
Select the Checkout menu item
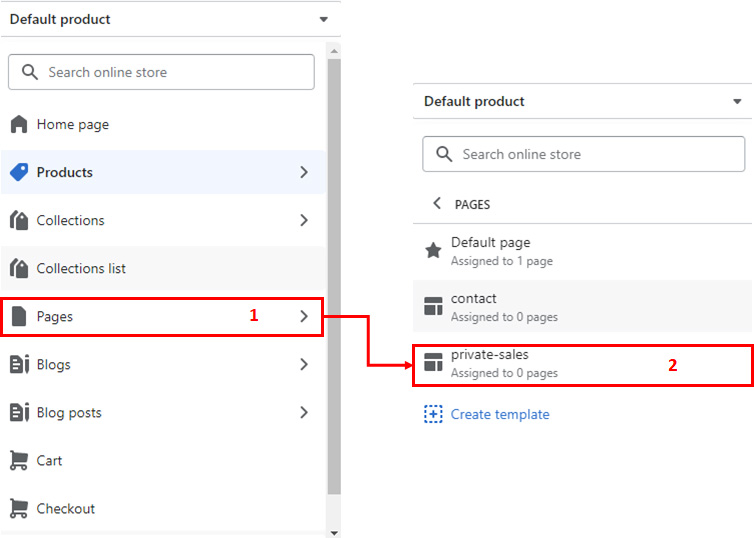[163, 508]
